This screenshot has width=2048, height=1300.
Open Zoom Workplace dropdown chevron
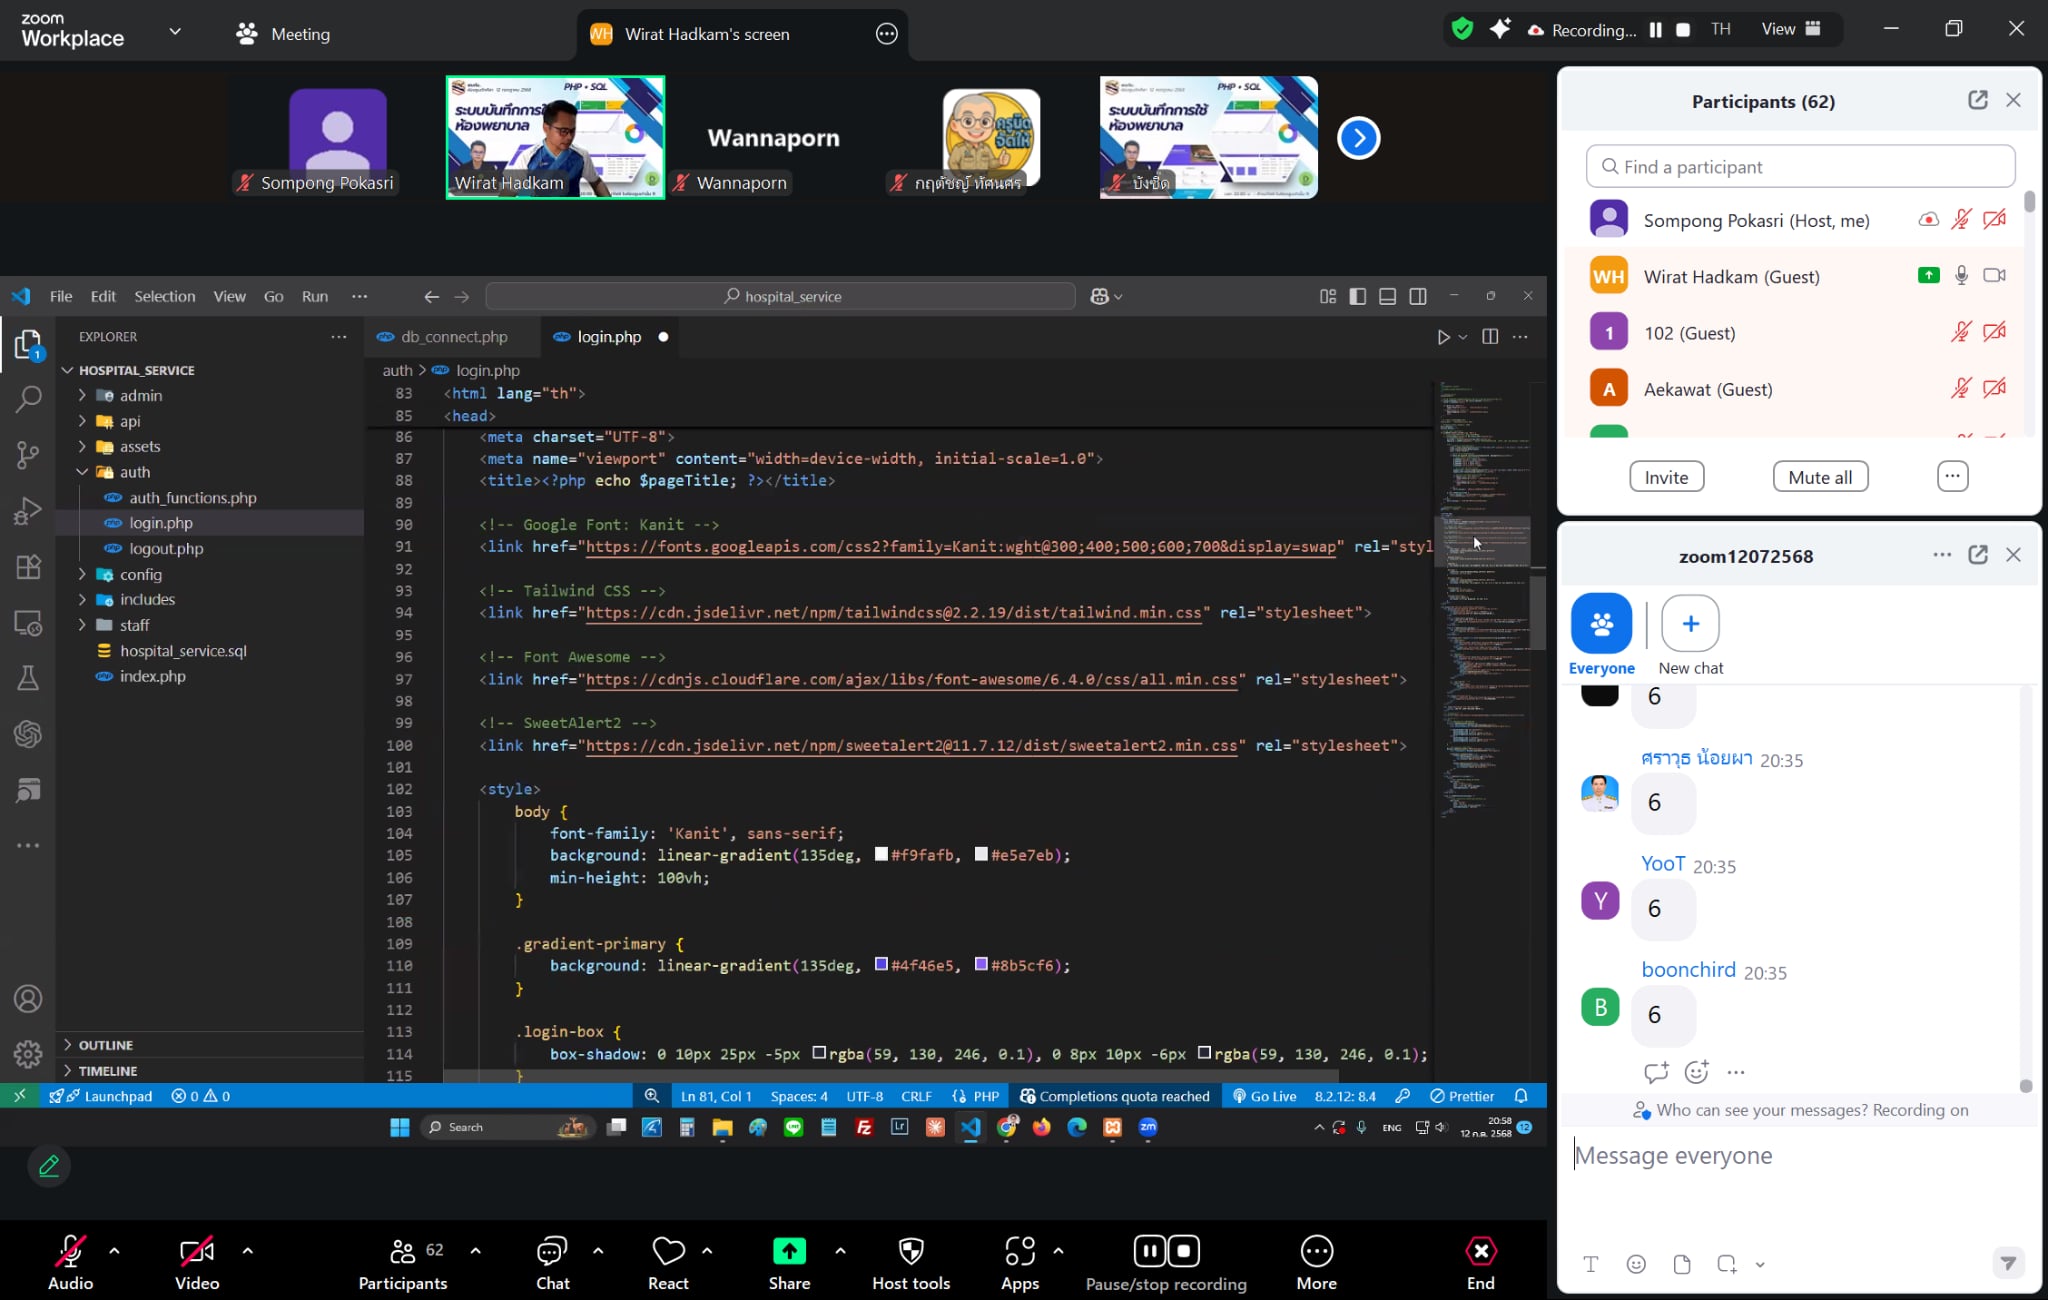(x=175, y=31)
